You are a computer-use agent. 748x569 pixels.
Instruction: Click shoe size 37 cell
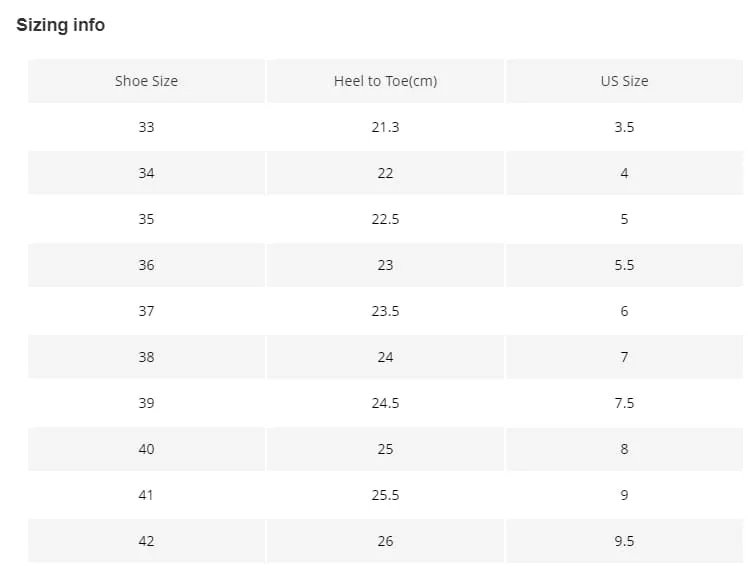(x=146, y=311)
